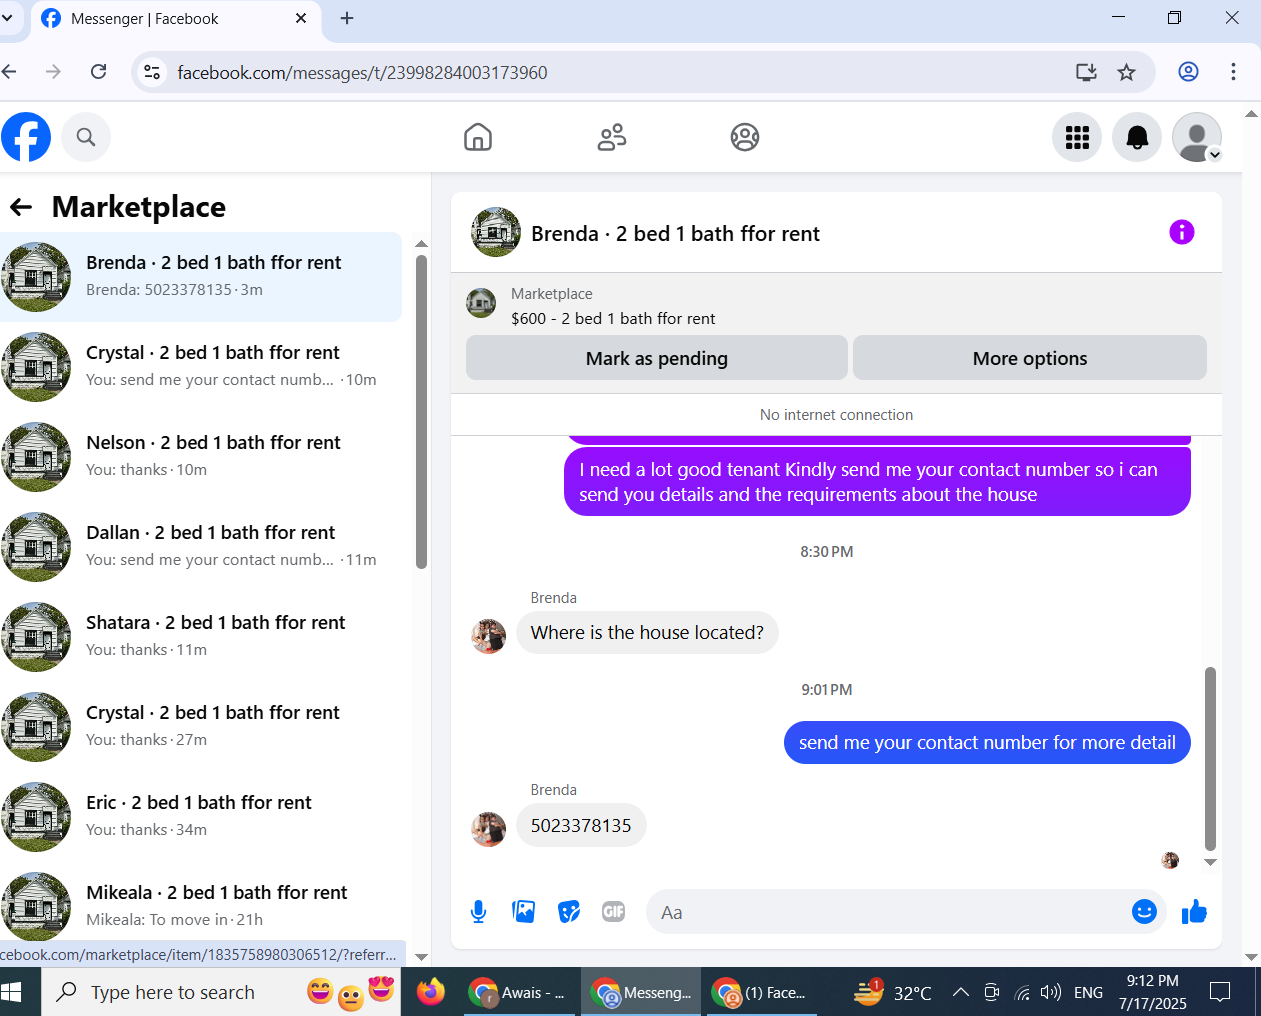
Task: Open the Friends icon in top navigation
Action: 612,137
